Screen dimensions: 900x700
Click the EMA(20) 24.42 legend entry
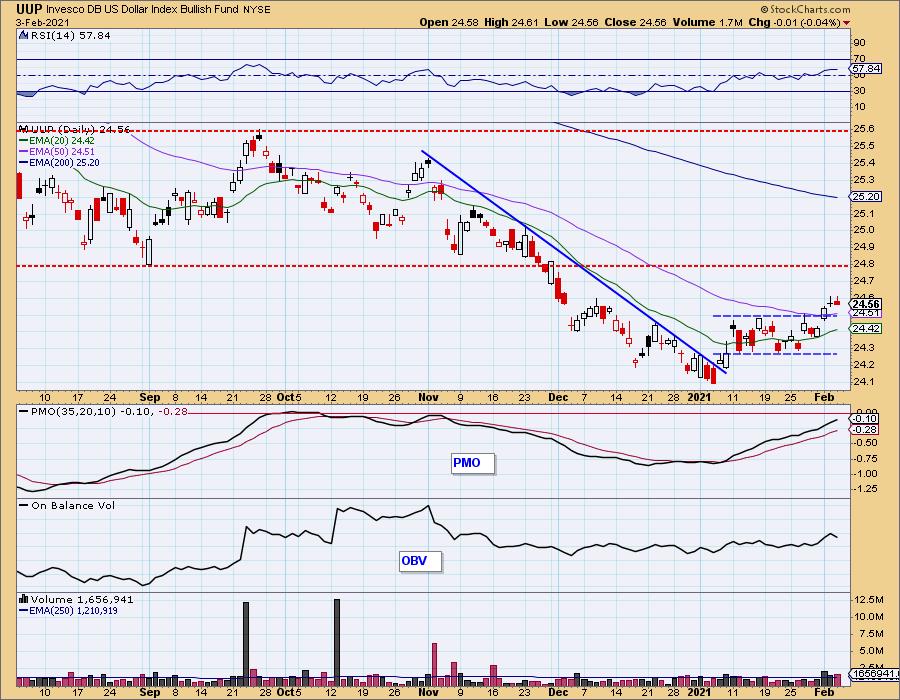point(57,141)
